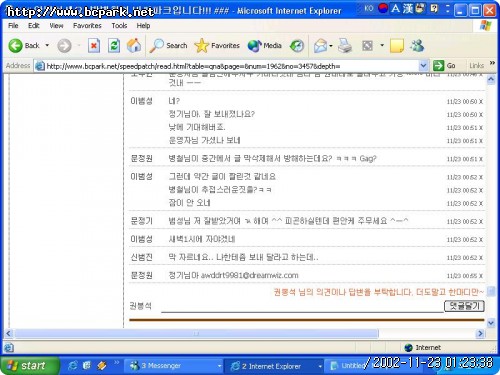Open the Help menu
The width and height of the screenshot is (500, 375).
143,26
